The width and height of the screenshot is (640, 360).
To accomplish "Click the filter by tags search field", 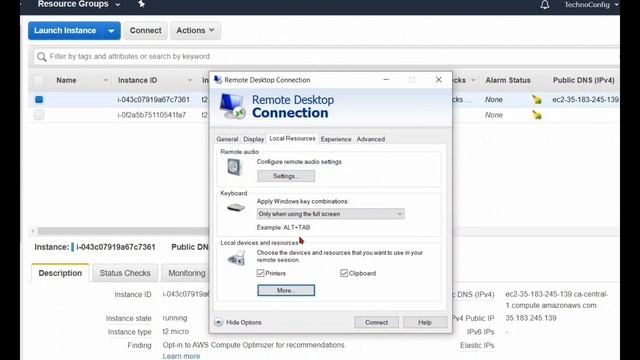I will [327, 56].
